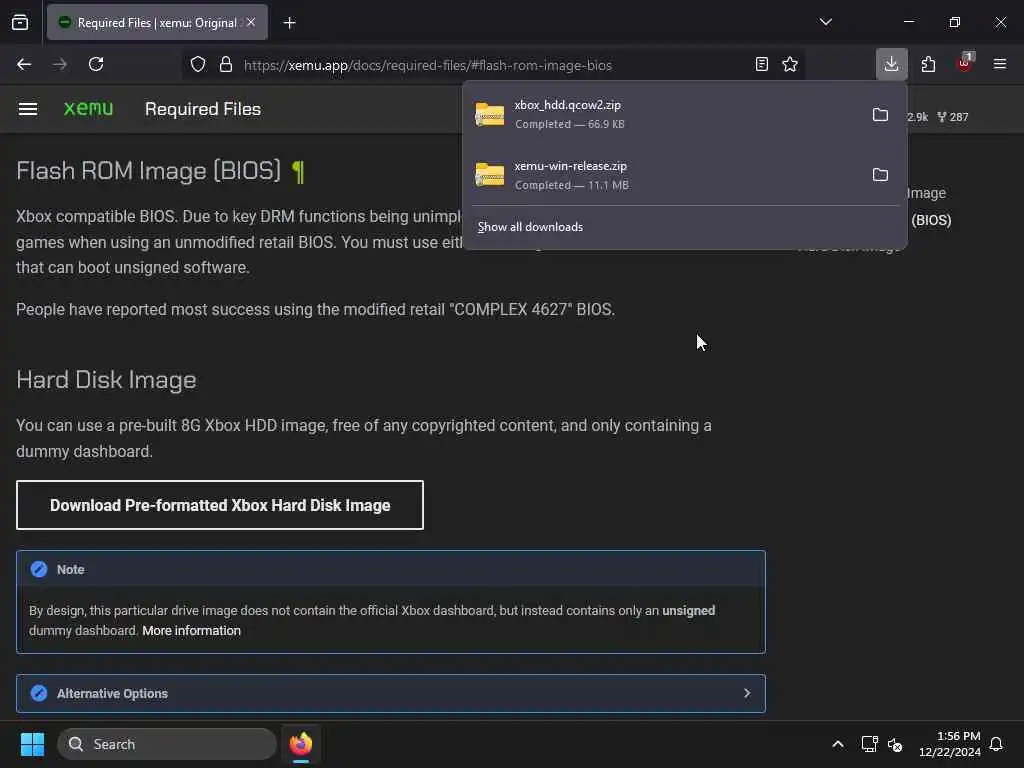This screenshot has width=1024, height=768.
Task: Click Show all downloads
Action: coord(530,227)
